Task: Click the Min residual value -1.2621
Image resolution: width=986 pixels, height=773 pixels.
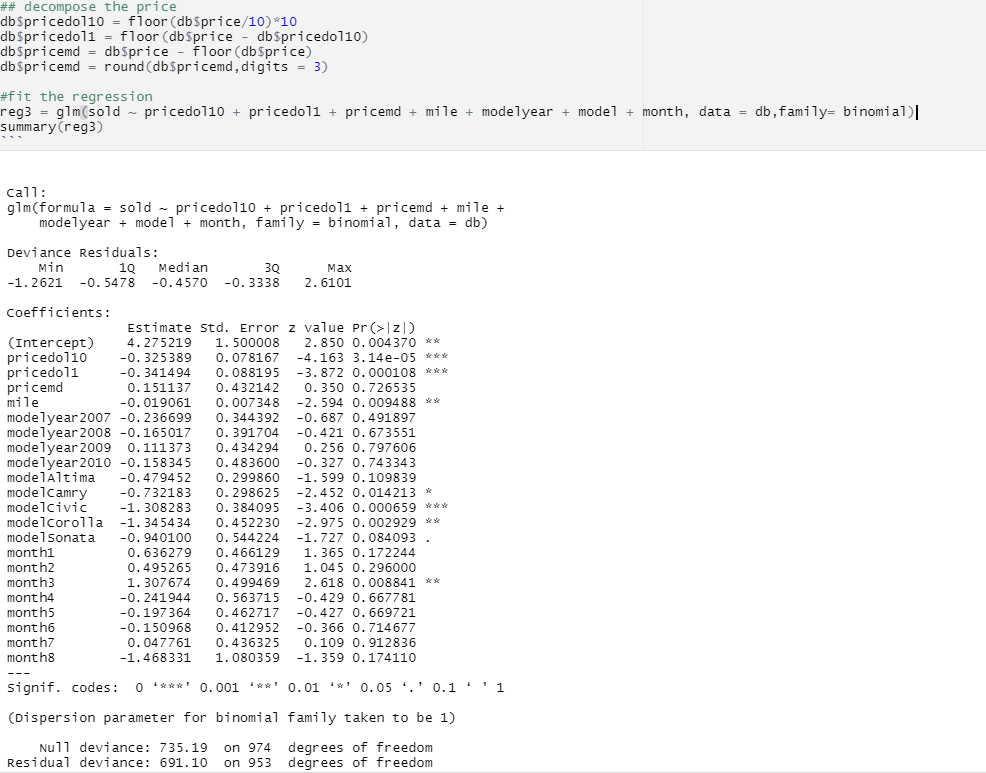Action: click(35, 283)
